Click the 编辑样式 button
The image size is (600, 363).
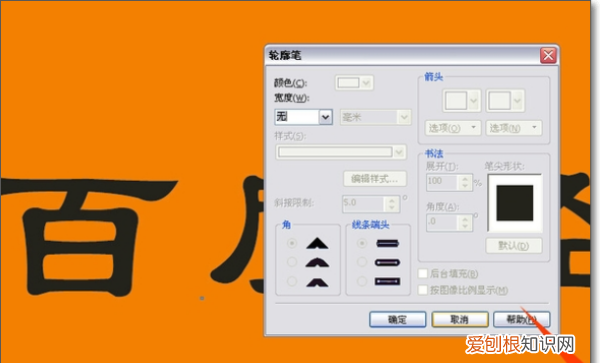tap(375, 179)
